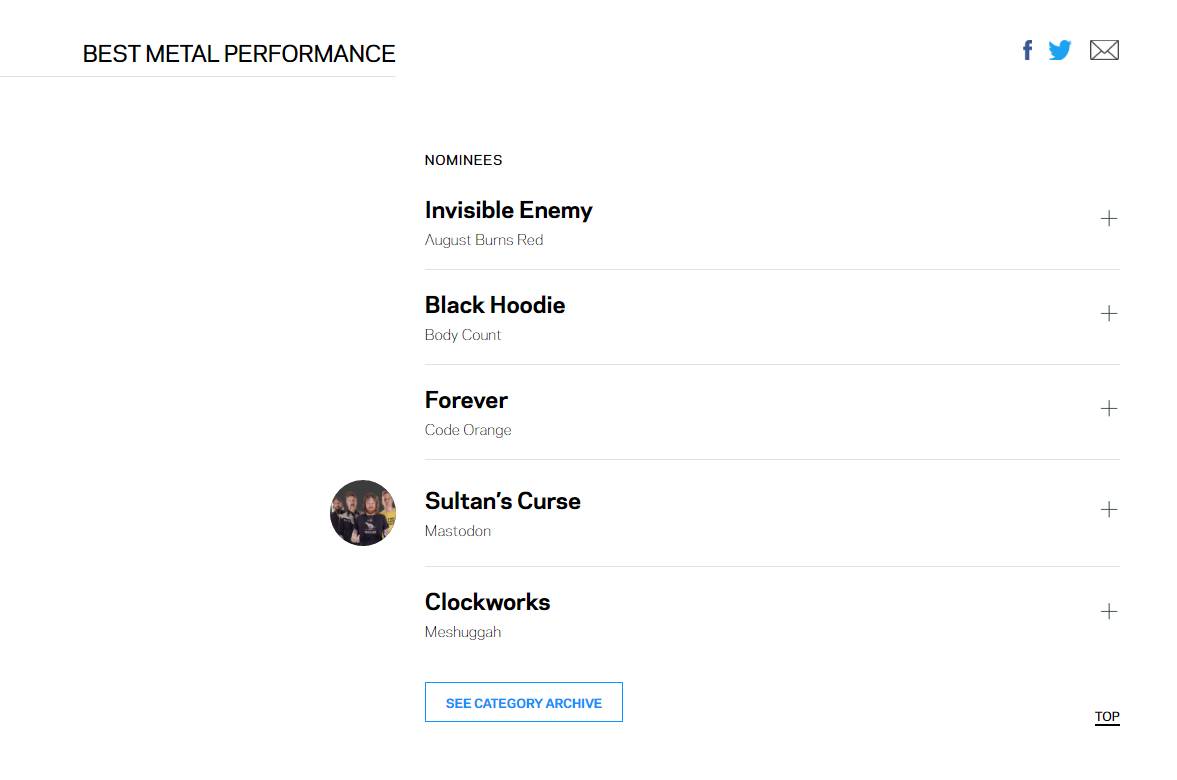Expand the Black Hoodie plus icon
The height and width of the screenshot is (780, 1177).
(x=1109, y=313)
